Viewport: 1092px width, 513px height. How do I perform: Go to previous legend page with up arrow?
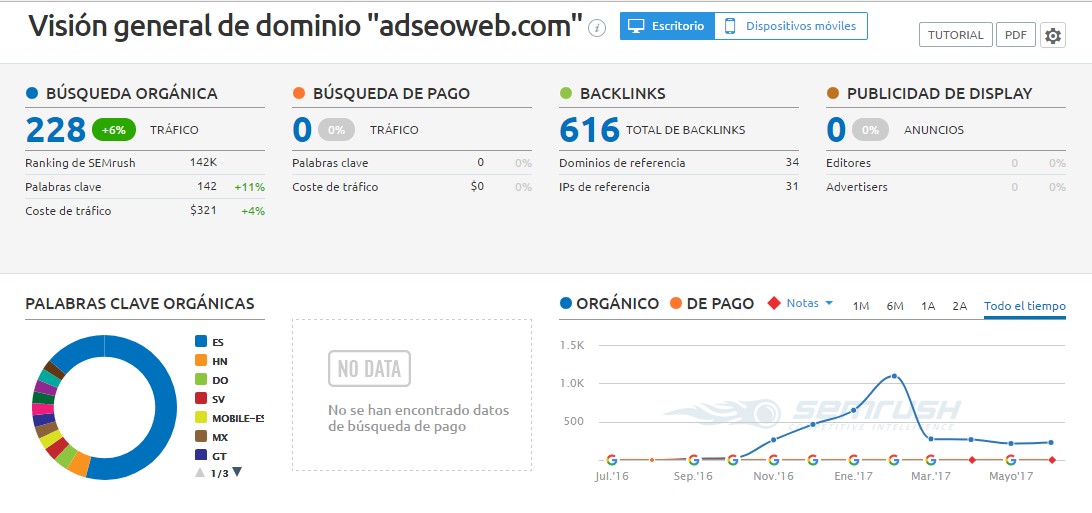click(200, 473)
